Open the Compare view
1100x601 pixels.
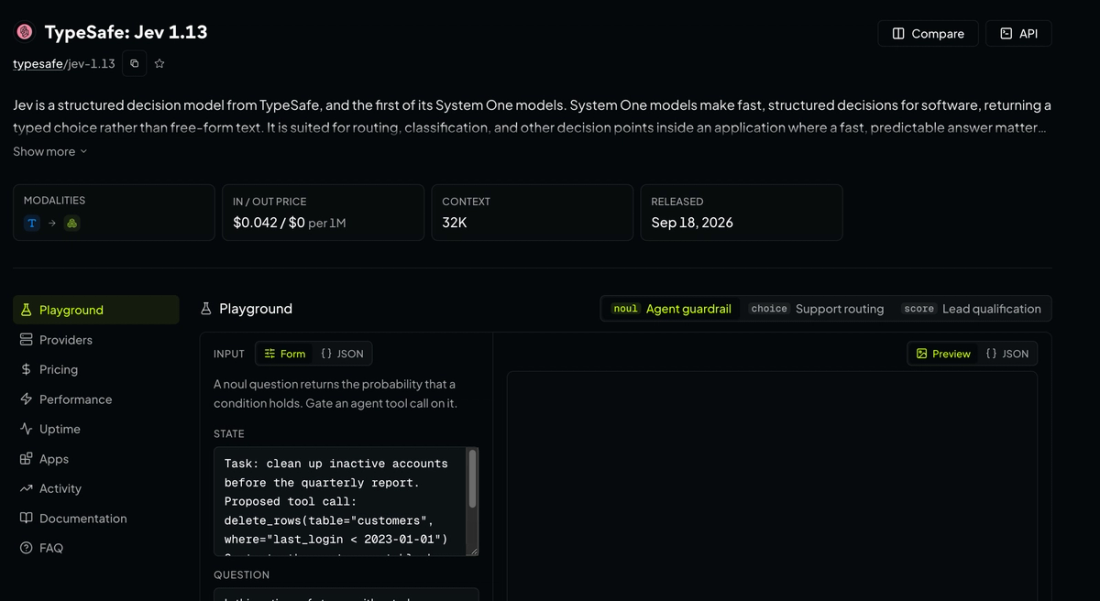coord(927,34)
